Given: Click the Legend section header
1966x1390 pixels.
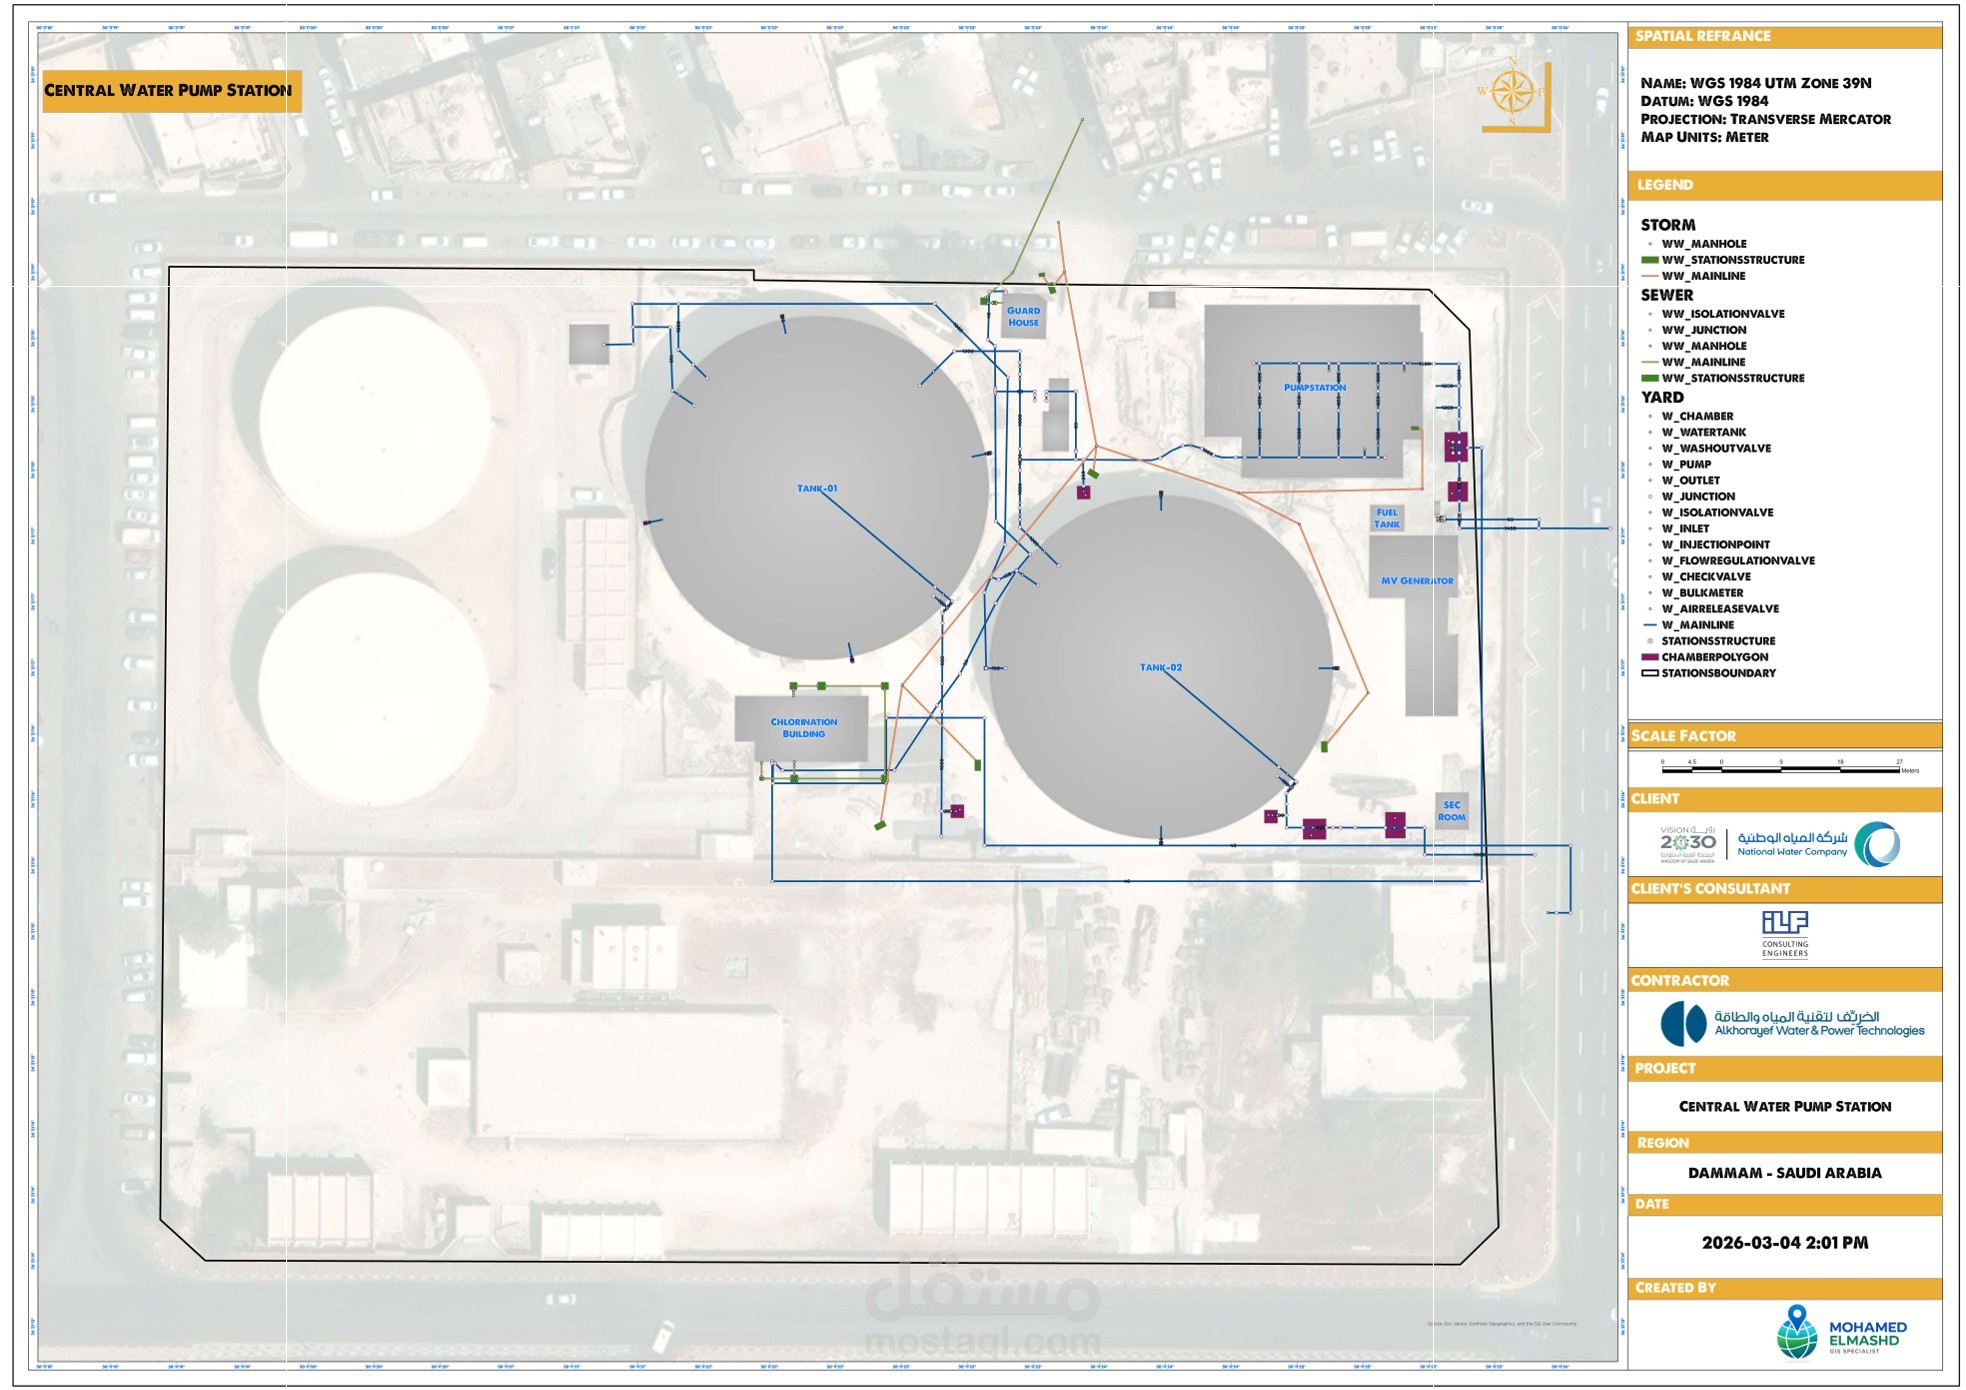Looking at the screenshot, I should click(x=1785, y=185).
